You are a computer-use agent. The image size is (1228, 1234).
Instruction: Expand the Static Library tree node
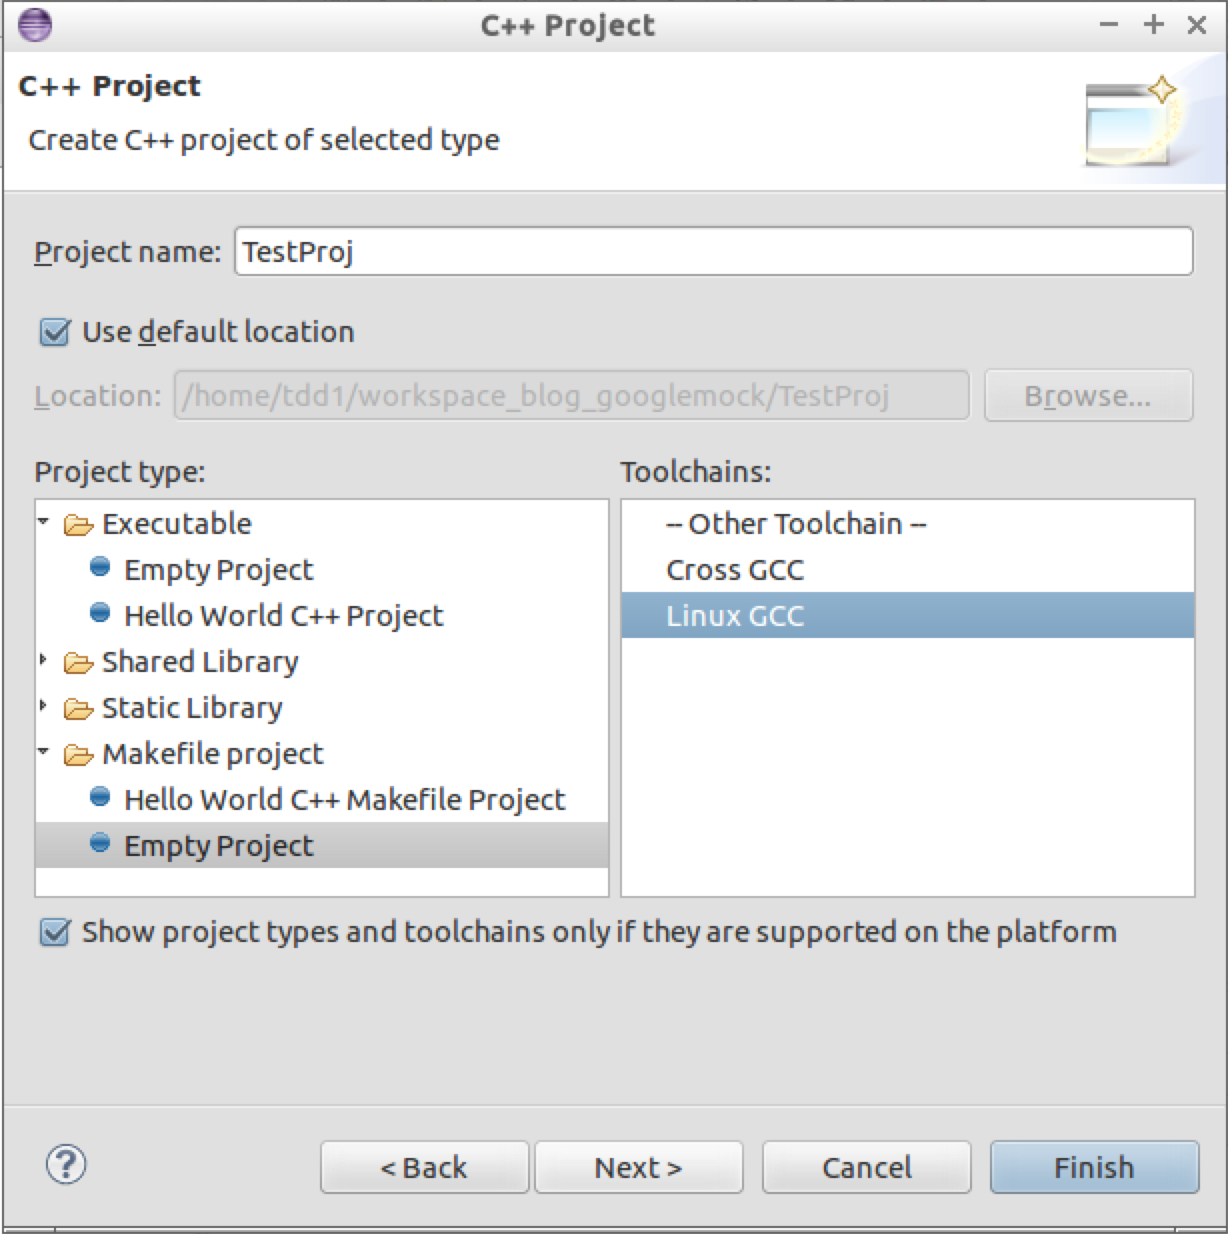coord(43,706)
